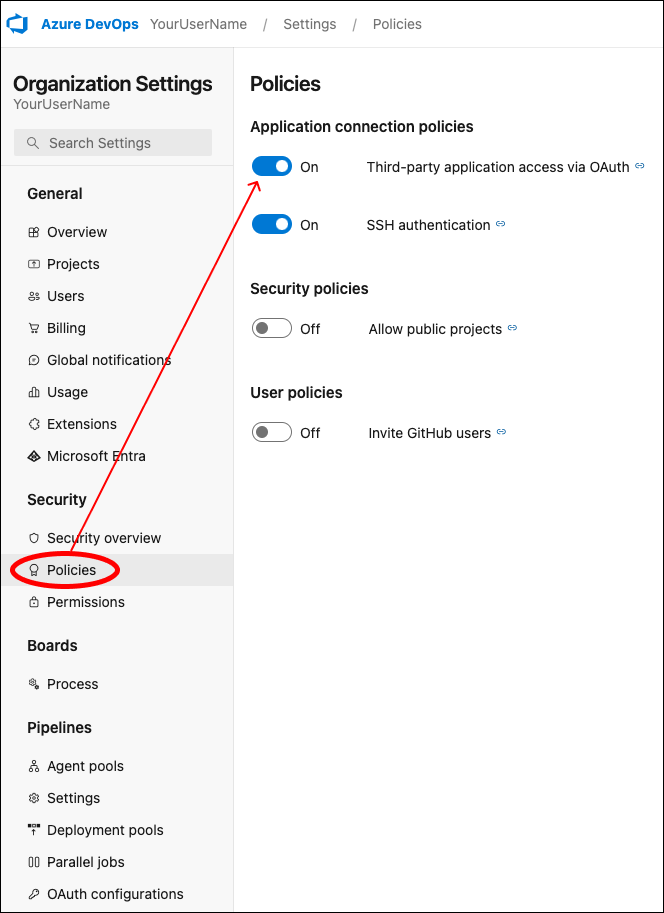
Task: Click the Overview icon in General
Action: (34, 232)
